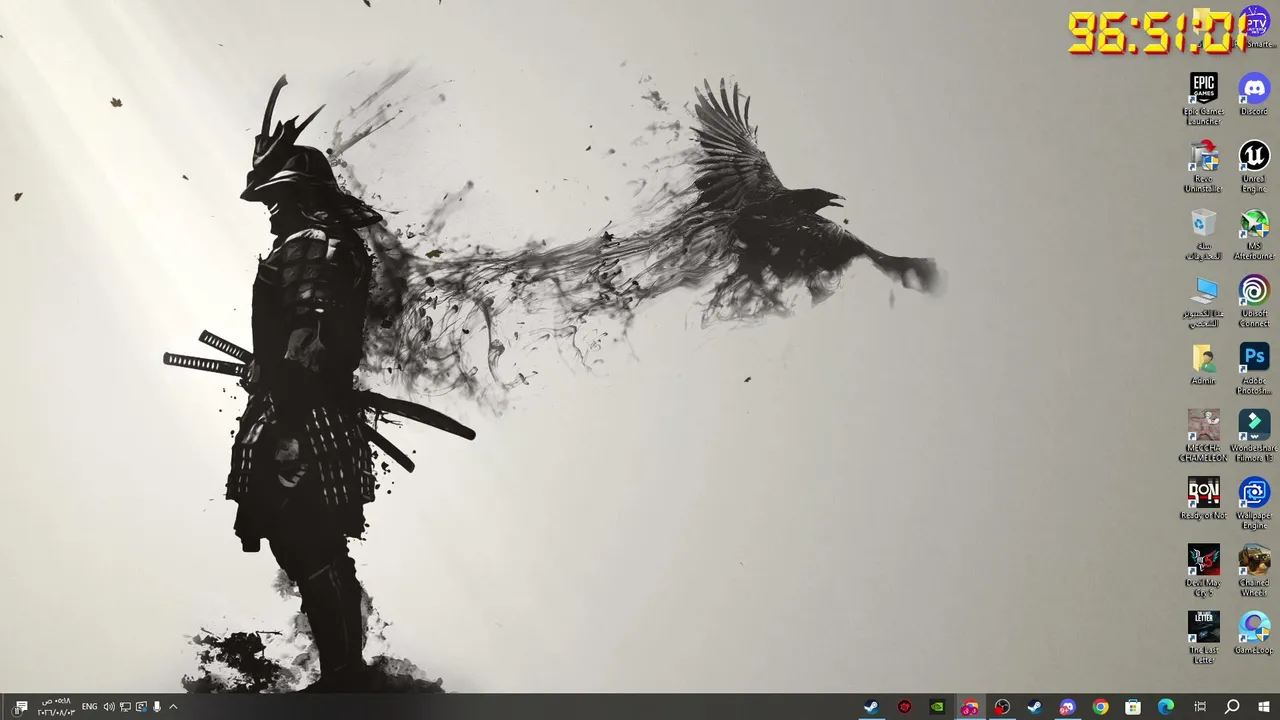Open the taskbar Search magnifier
The image size is (1280, 720).
point(1232,707)
